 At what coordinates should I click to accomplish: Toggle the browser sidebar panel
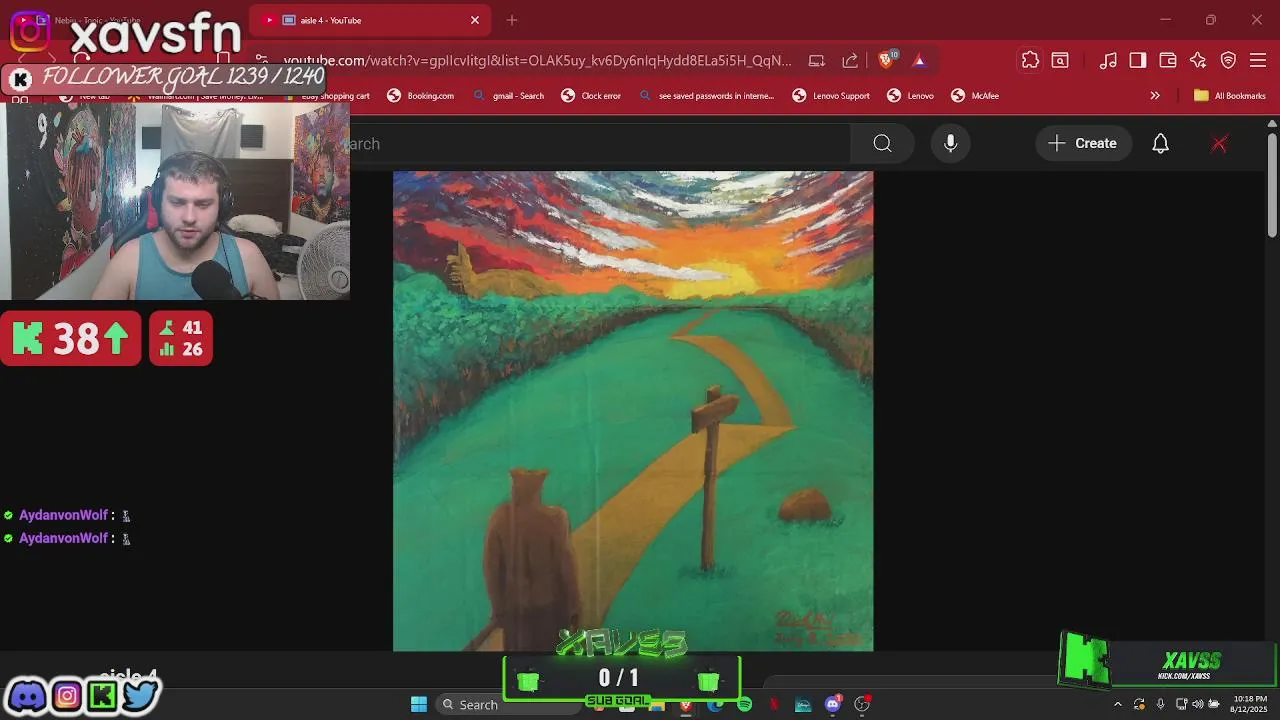(x=1138, y=61)
